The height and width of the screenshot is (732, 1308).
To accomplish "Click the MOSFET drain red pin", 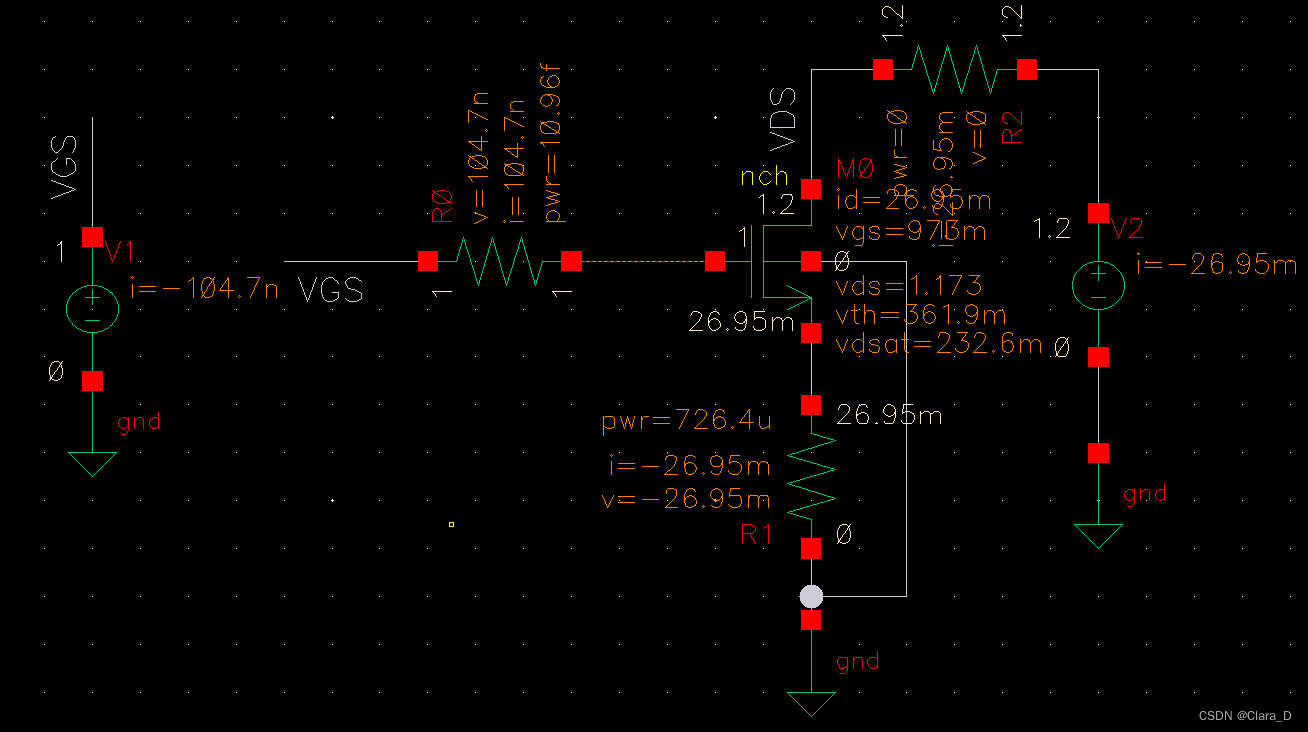I will 811,189.
